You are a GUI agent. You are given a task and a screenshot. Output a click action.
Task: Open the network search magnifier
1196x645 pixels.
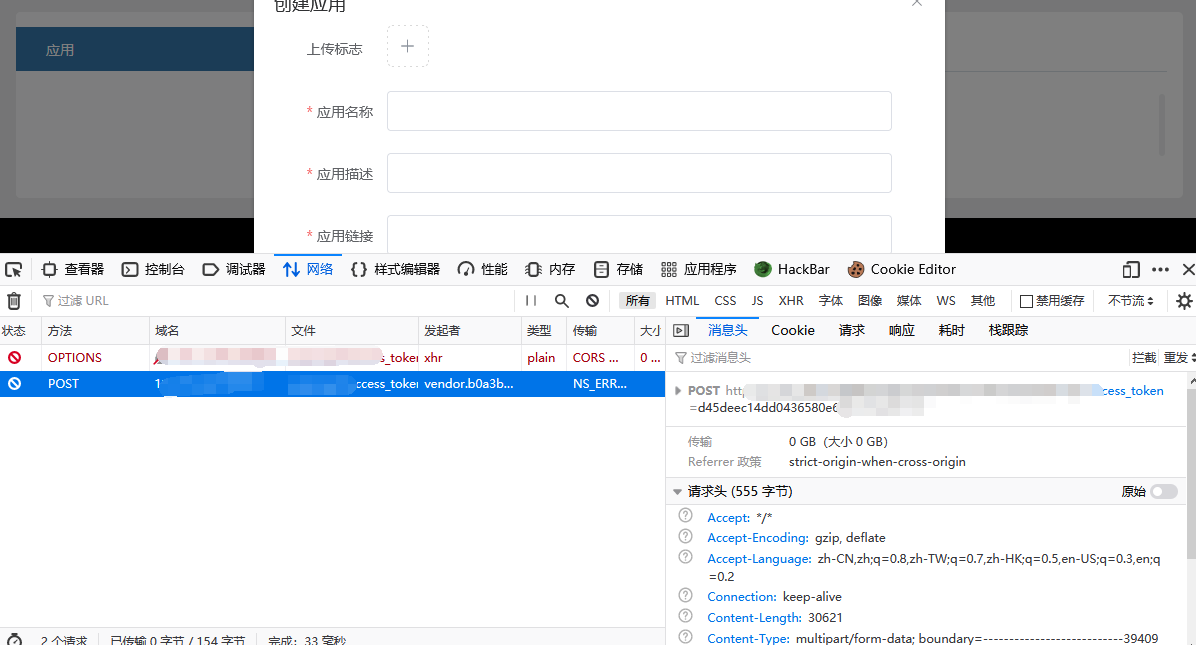coord(562,300)
